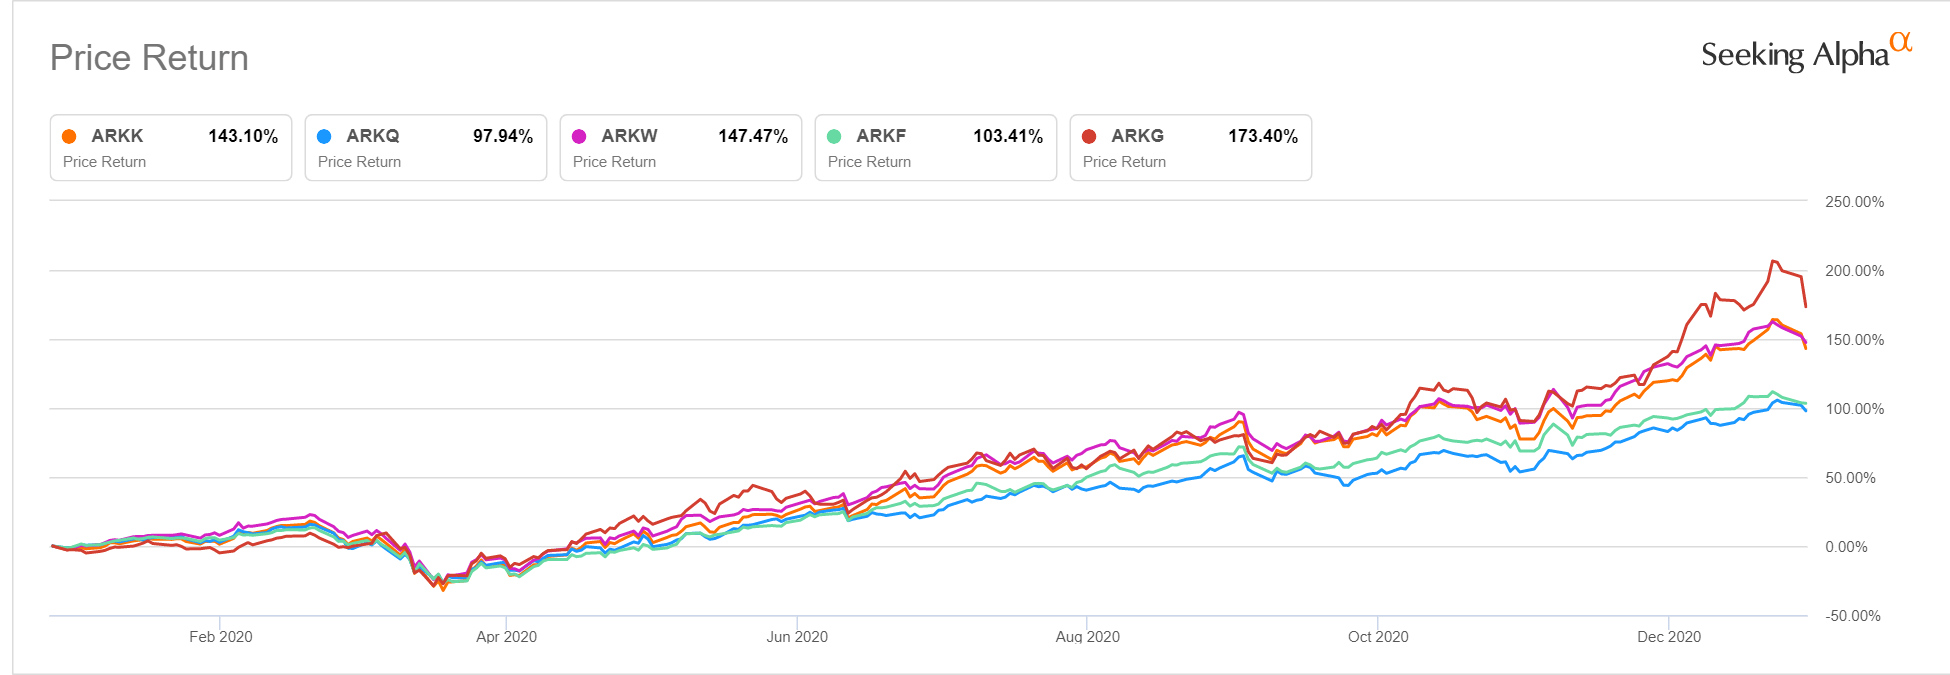Click the Price Return chart title

tap(149, 58)
